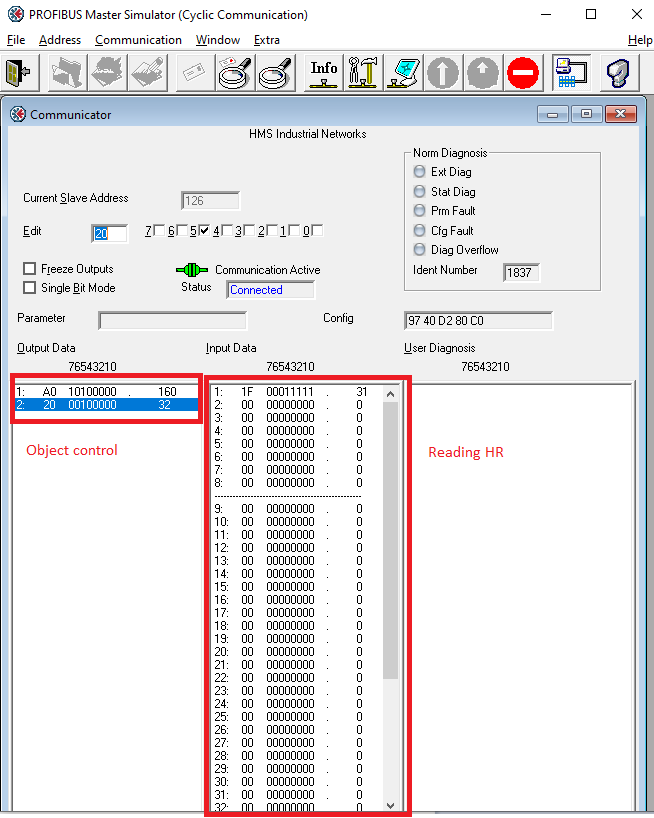Toggle bit 2 checkbox in Edit row

(x=271, y=230)
